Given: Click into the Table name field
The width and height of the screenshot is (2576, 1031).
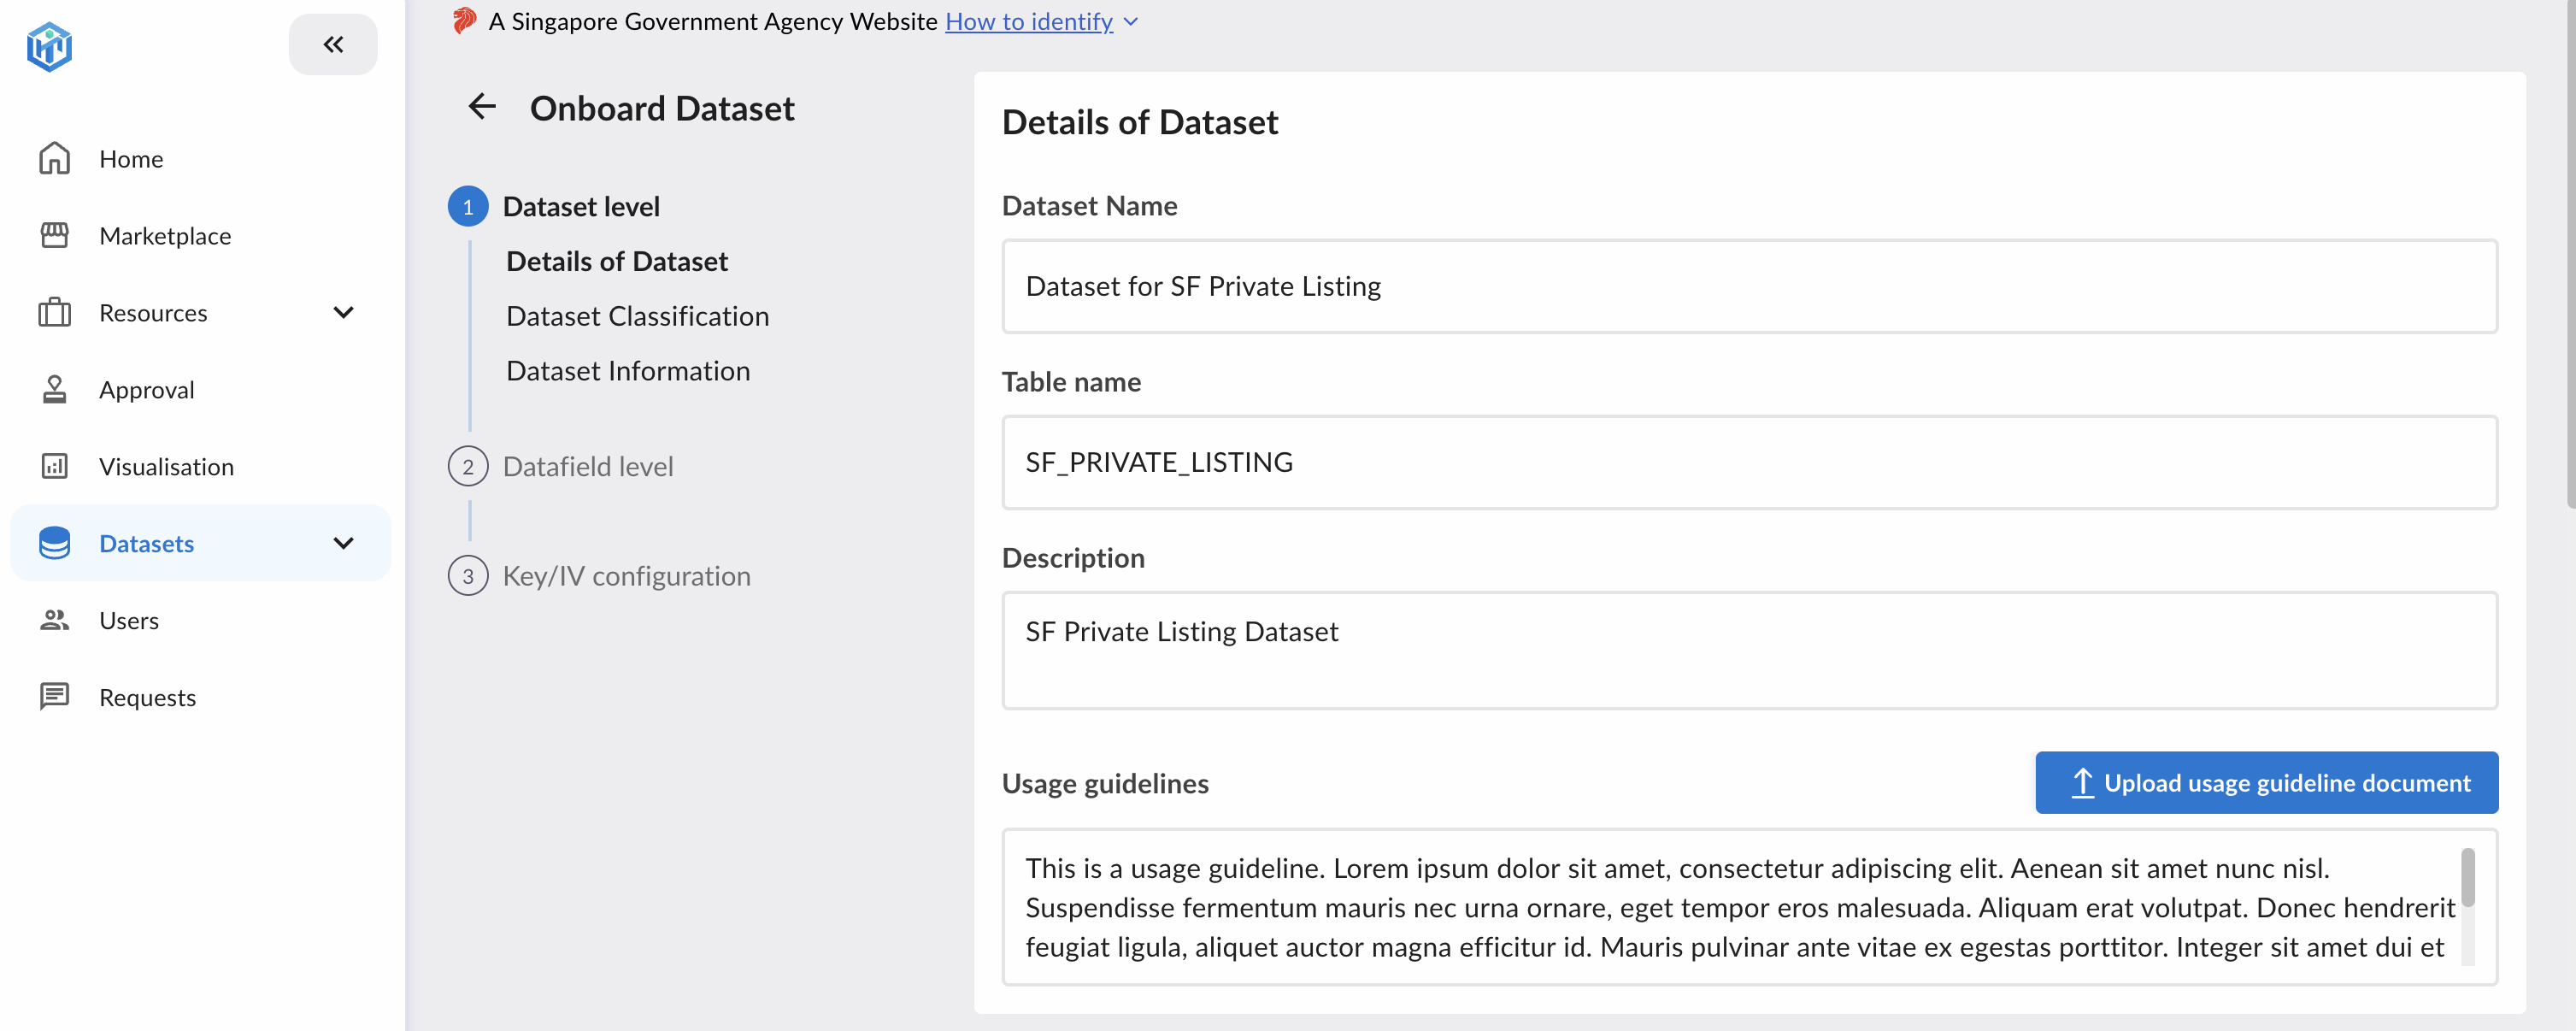Looking at the screenshot, I should (x=1749, y=462).
